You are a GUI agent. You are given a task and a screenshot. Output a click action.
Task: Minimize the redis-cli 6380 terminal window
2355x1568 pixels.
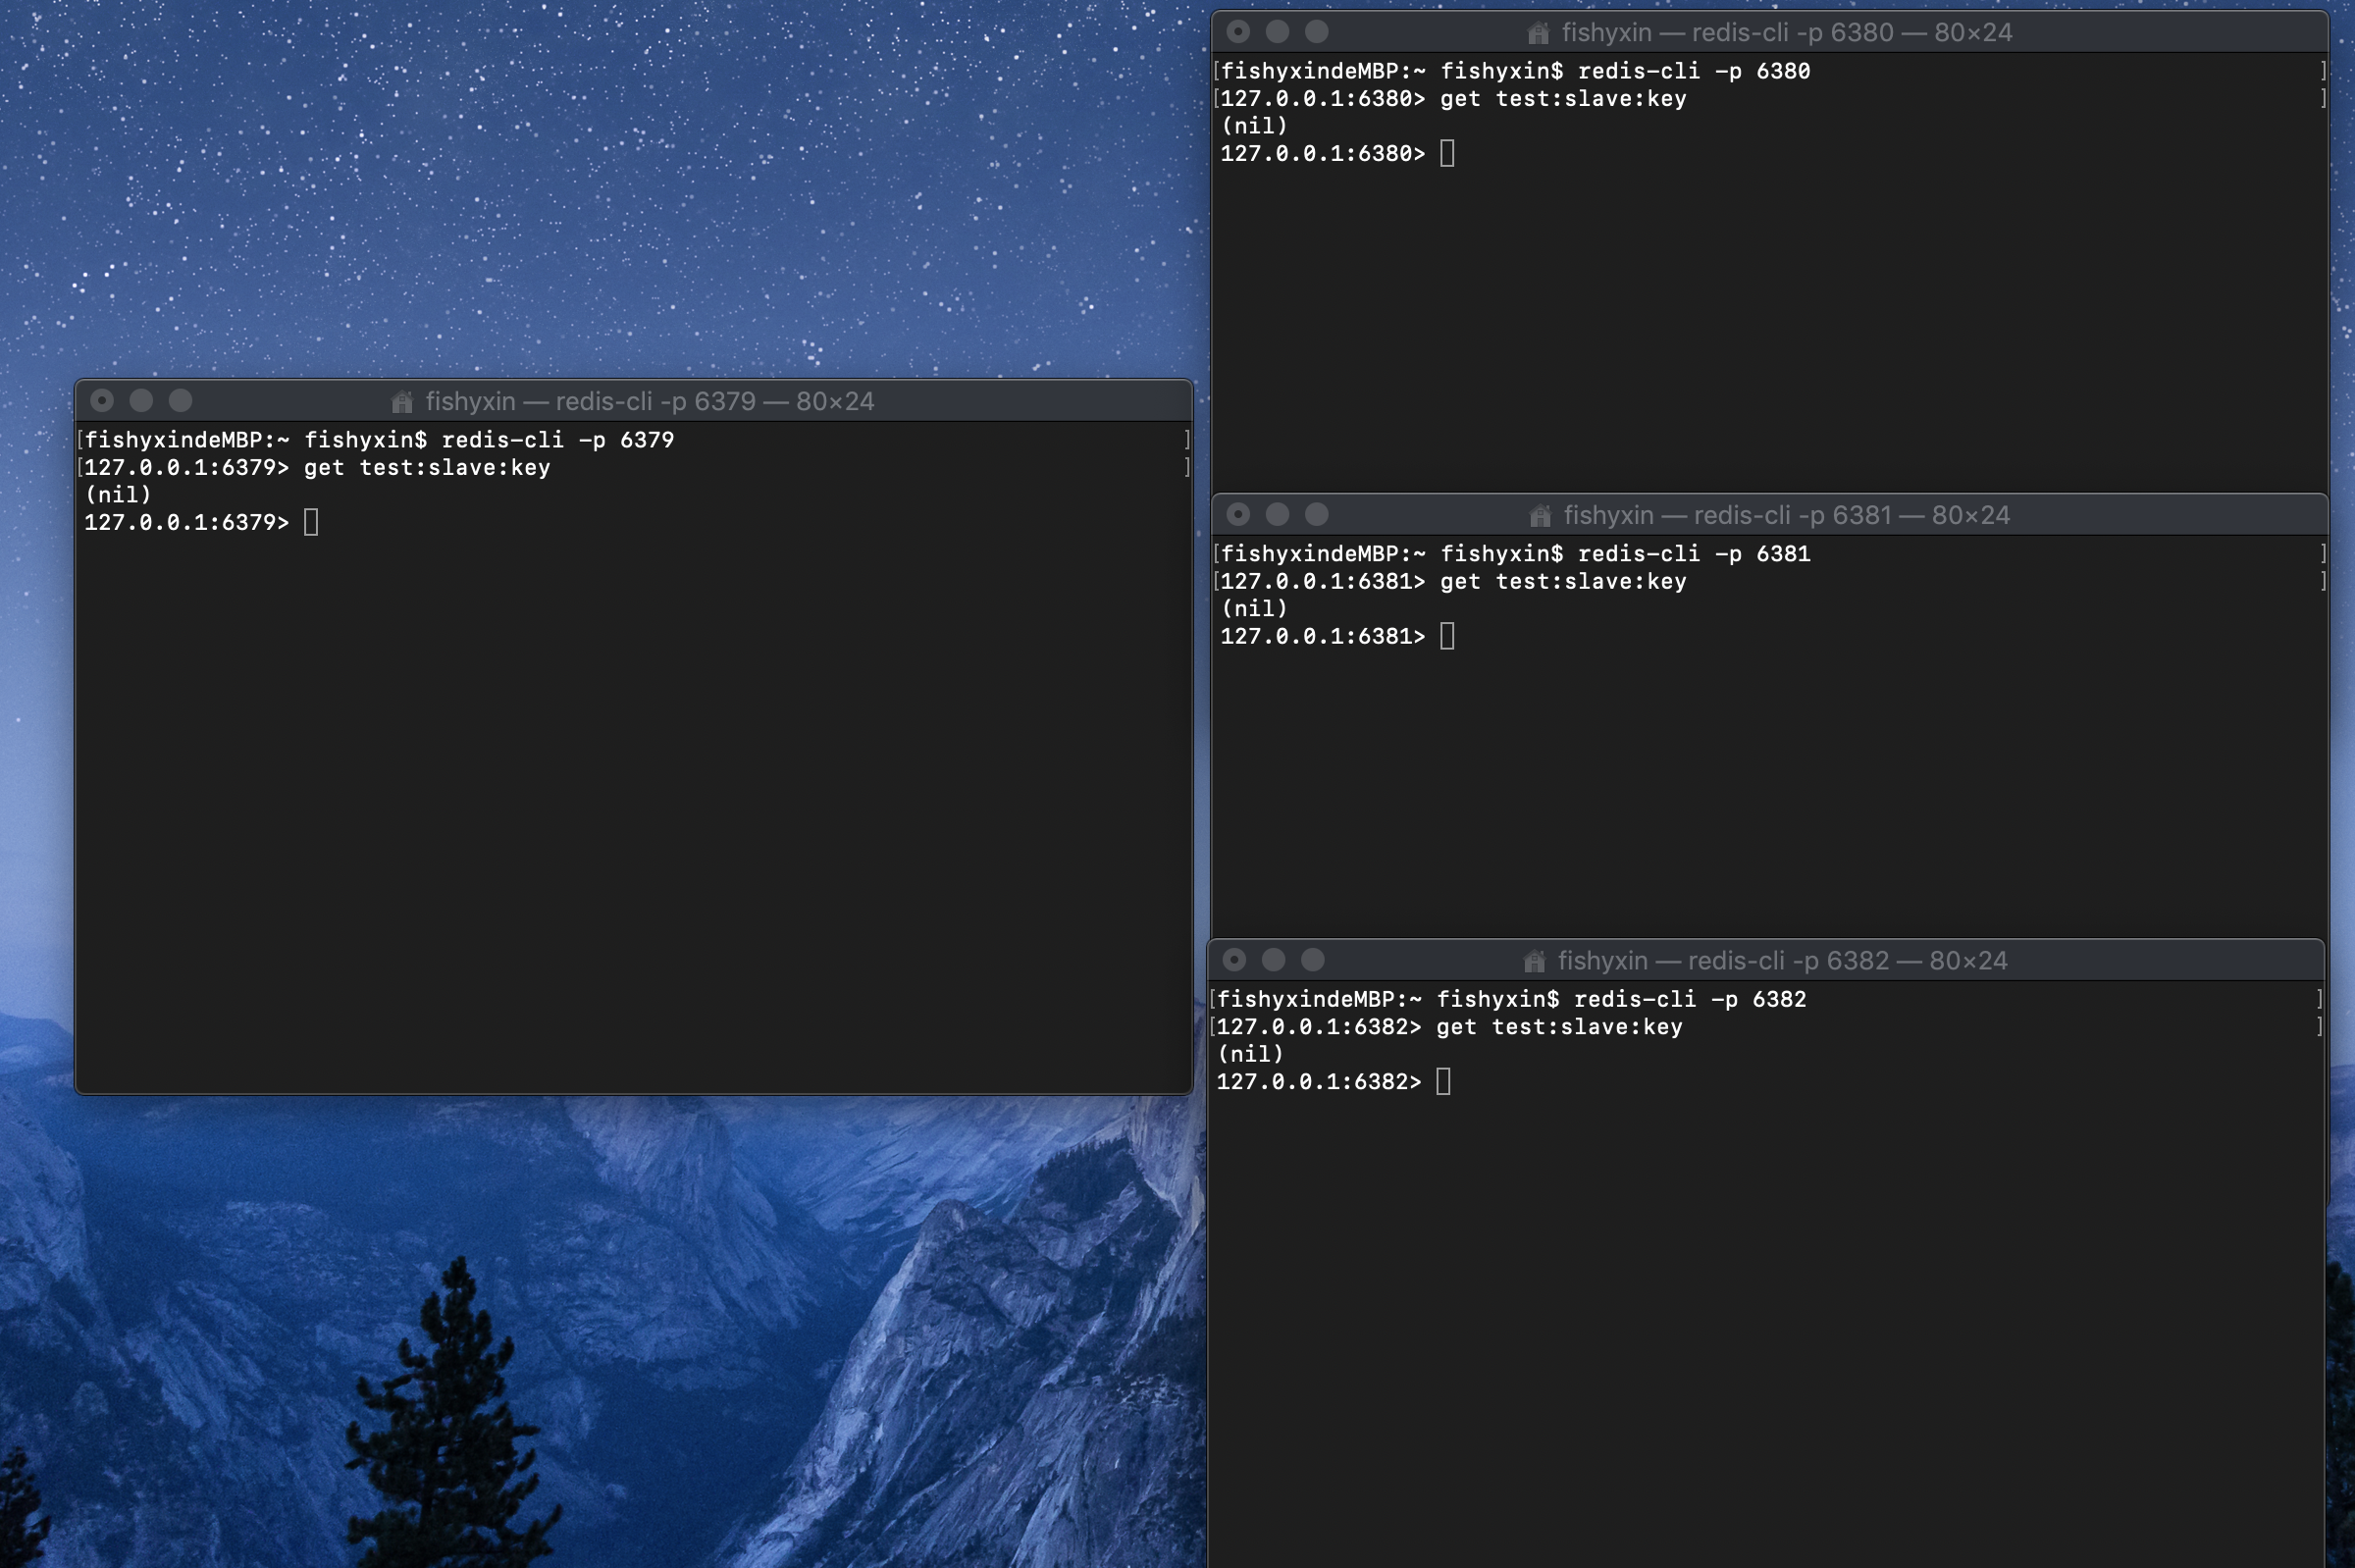click(1277, 32)
